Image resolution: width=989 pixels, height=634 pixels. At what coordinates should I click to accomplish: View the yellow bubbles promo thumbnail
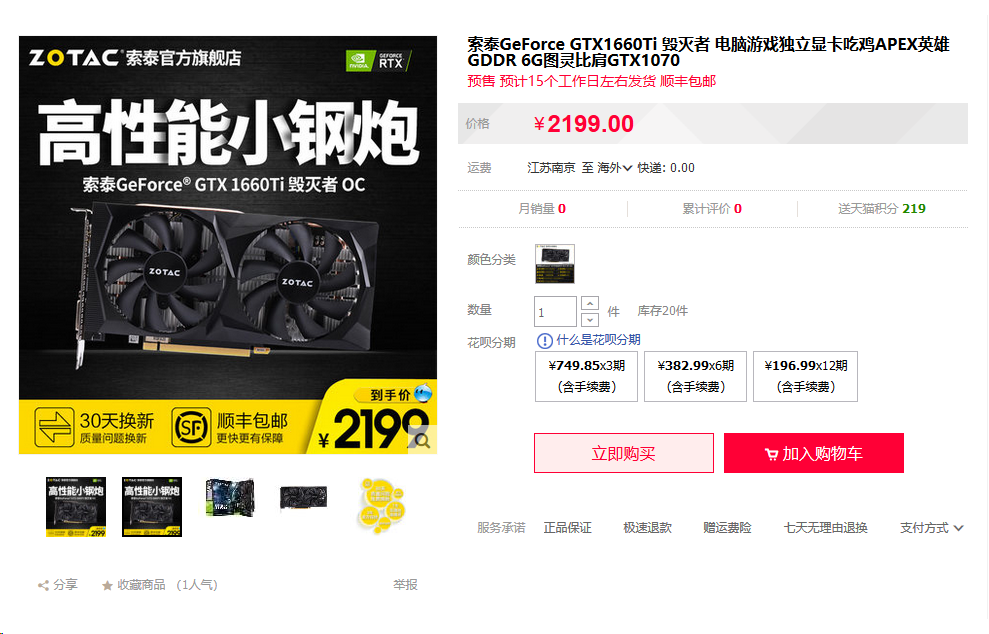tap(382, 506)
